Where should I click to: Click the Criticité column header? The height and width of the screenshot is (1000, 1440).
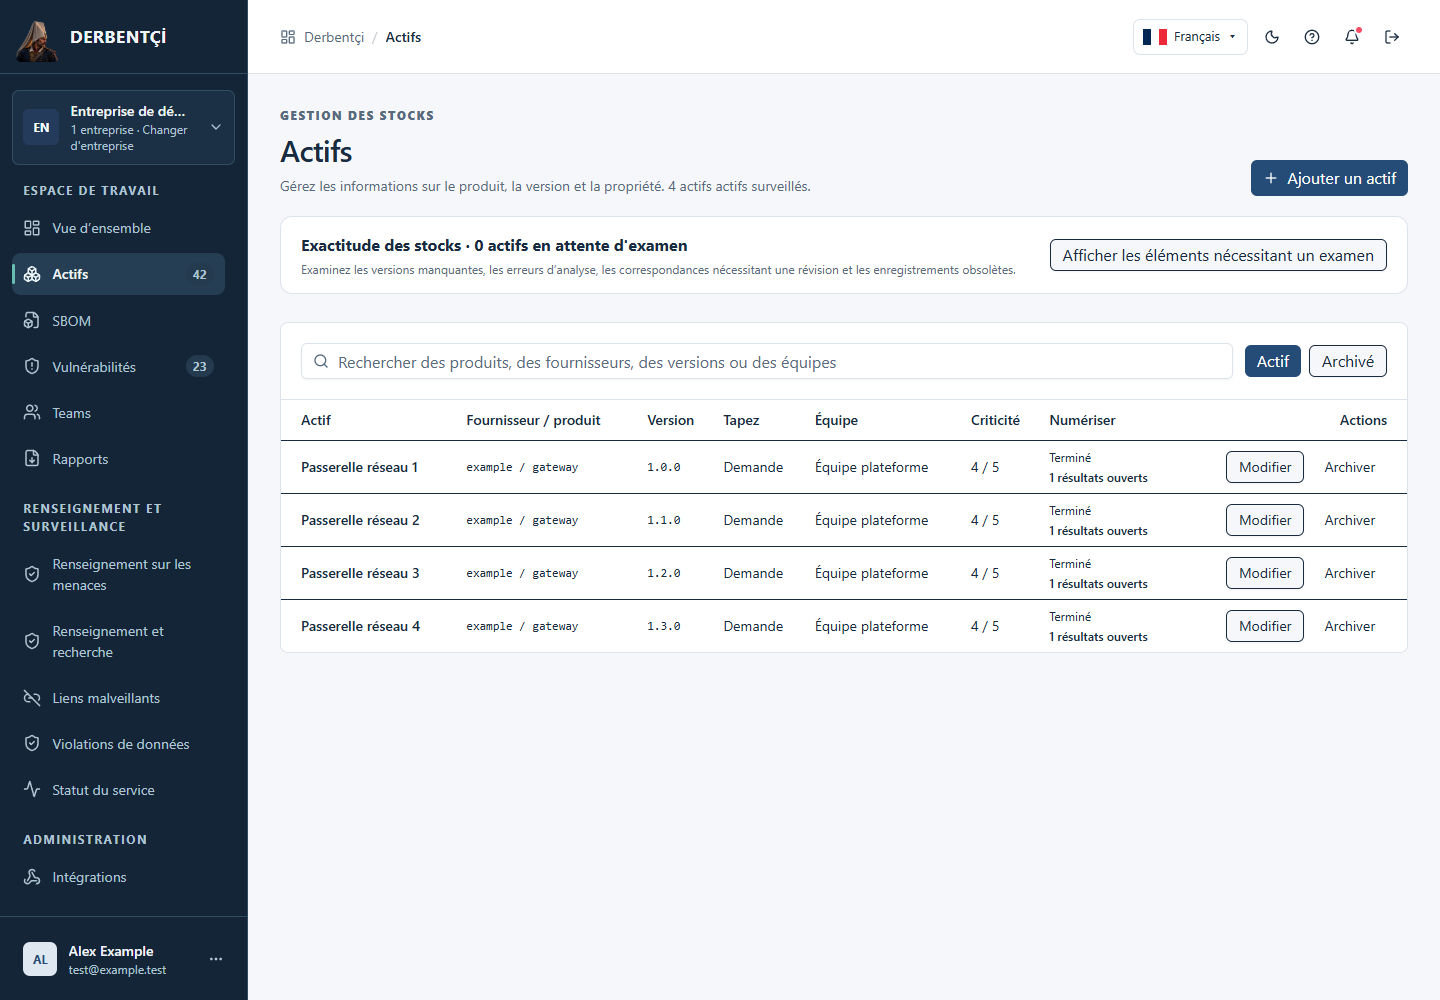[995, 420]
